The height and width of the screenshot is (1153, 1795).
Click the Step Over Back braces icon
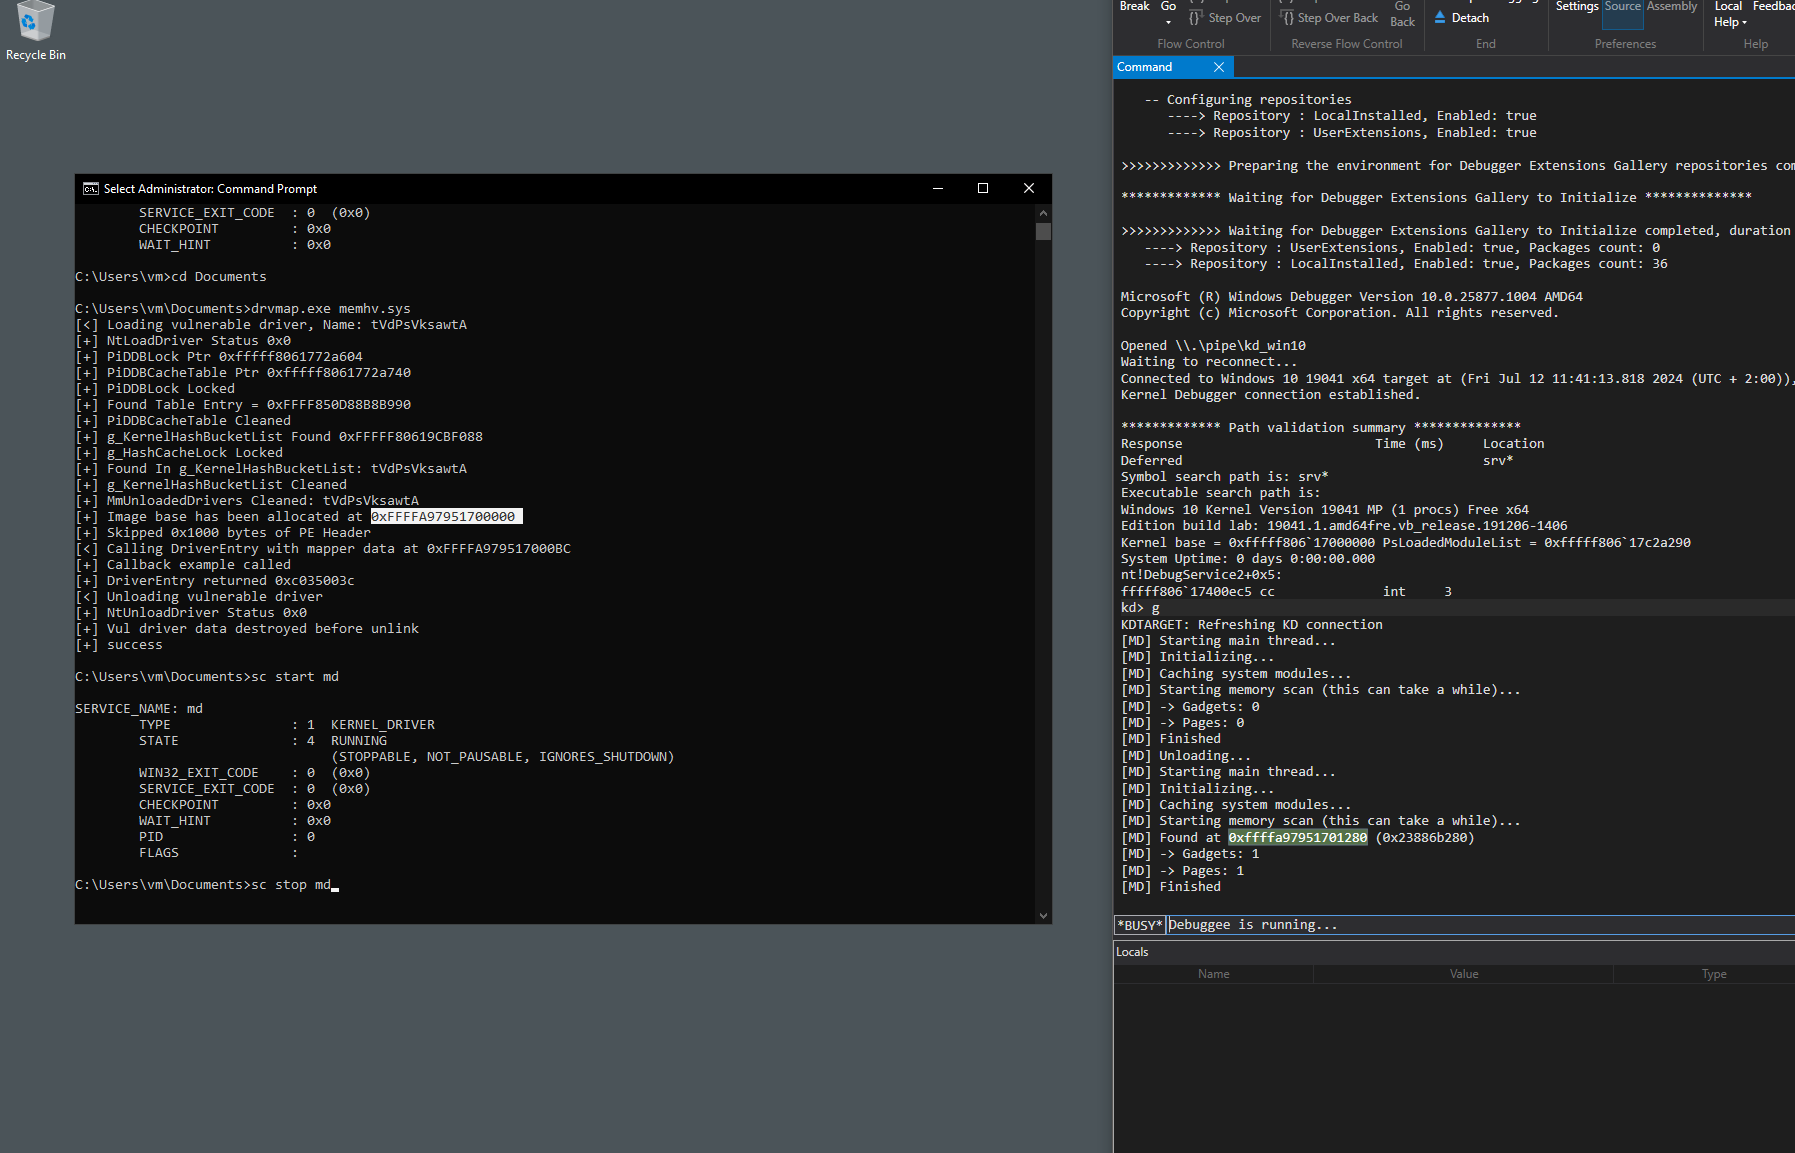(x=1287, y=18)
